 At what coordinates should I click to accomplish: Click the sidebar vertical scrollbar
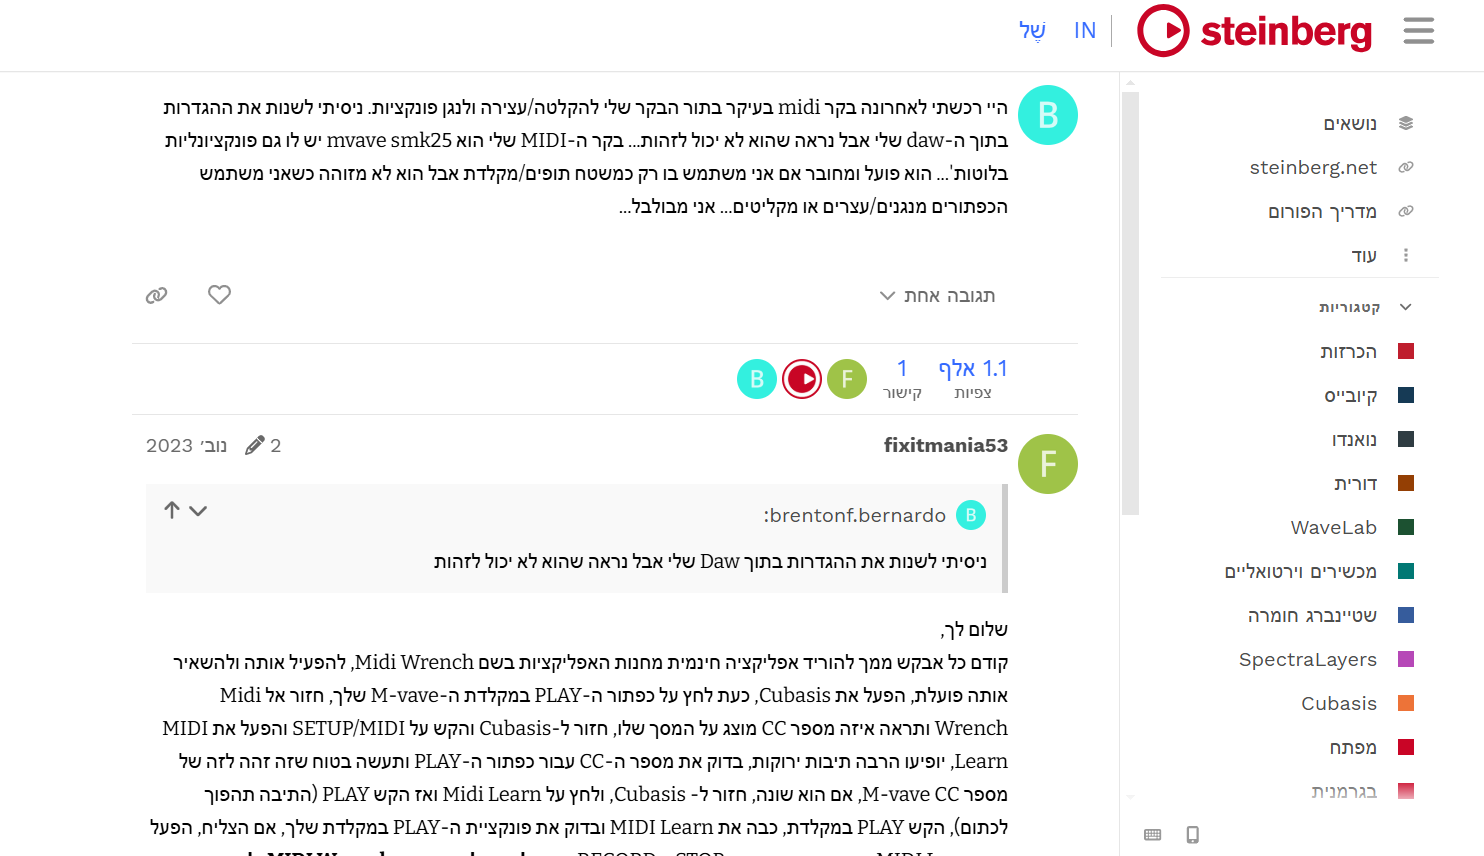[1131, 303]
